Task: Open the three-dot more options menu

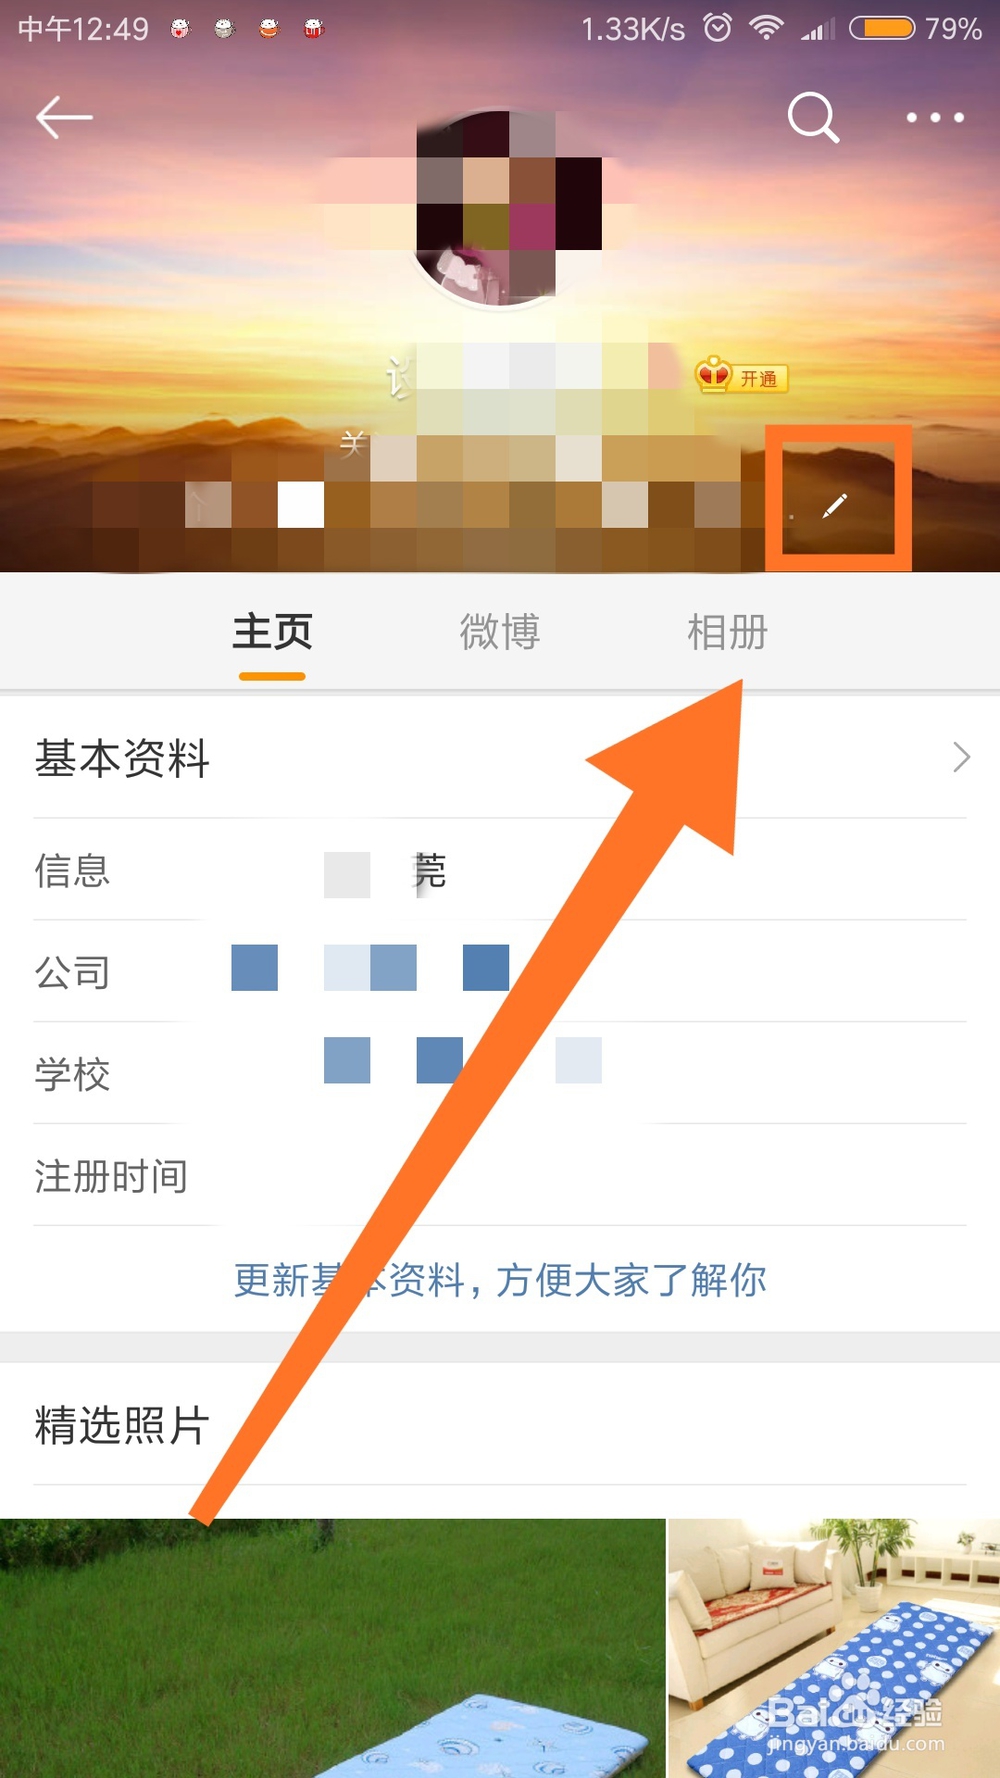Action: (935, 118)
